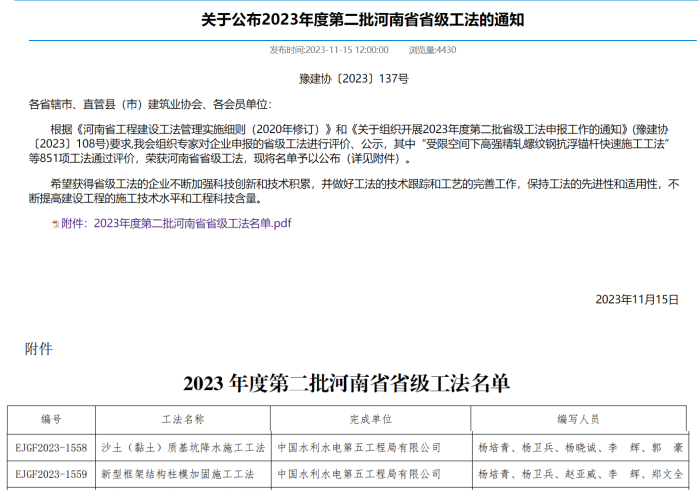This screenshot has height=497, width=699.
Task: Select the document number 豫建协〔2023〕137号
Action: pos(354,79)
